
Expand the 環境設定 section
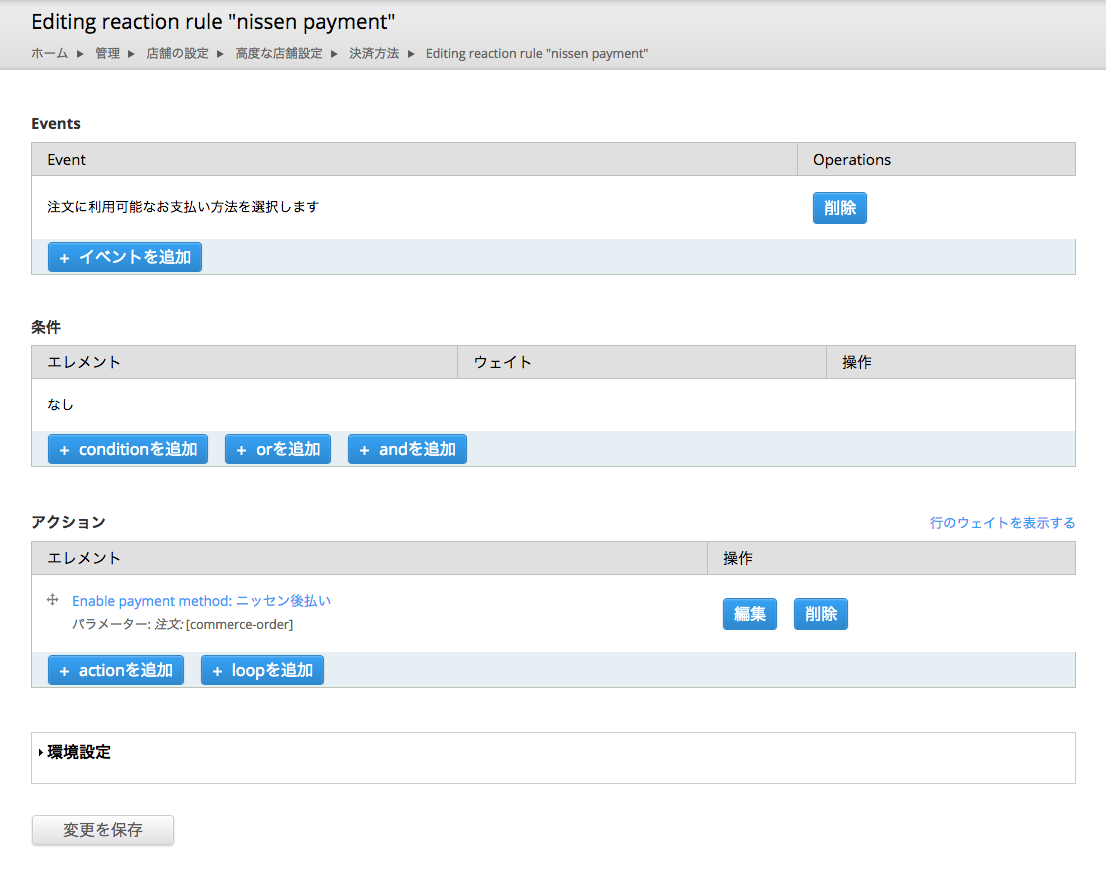(78, 752)
